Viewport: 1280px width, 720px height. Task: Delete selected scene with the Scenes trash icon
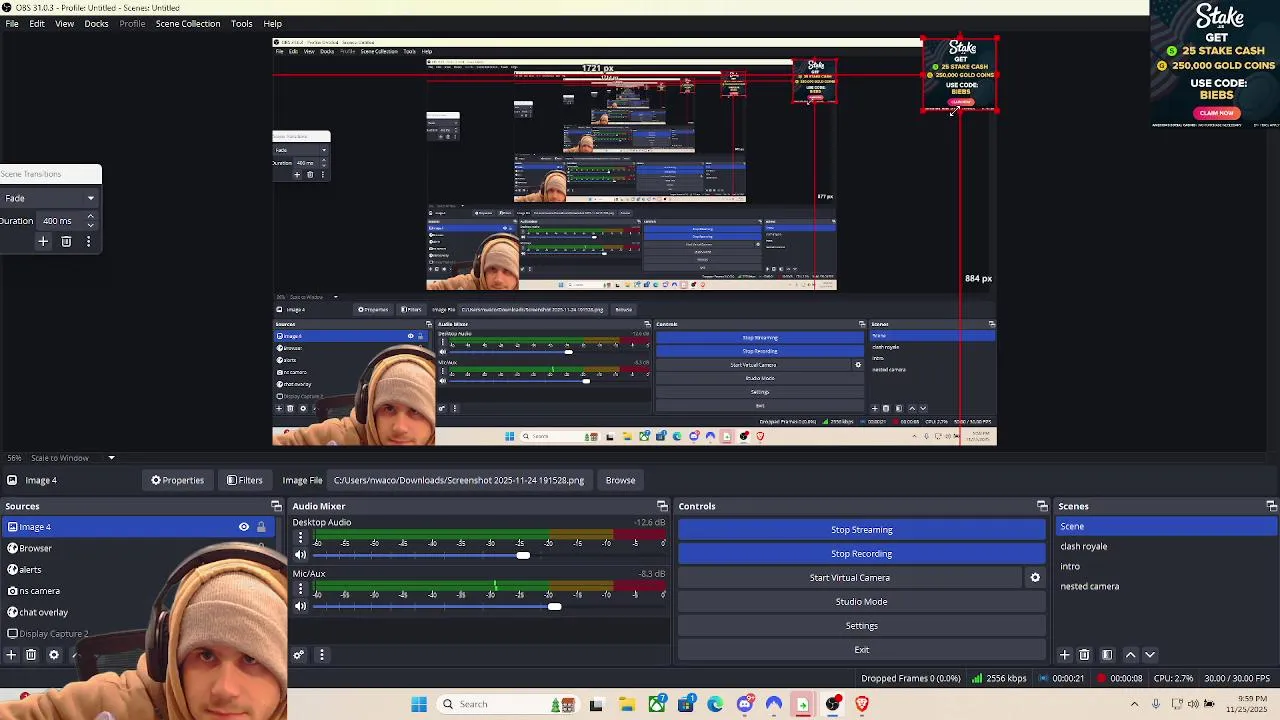[1084, 655]
